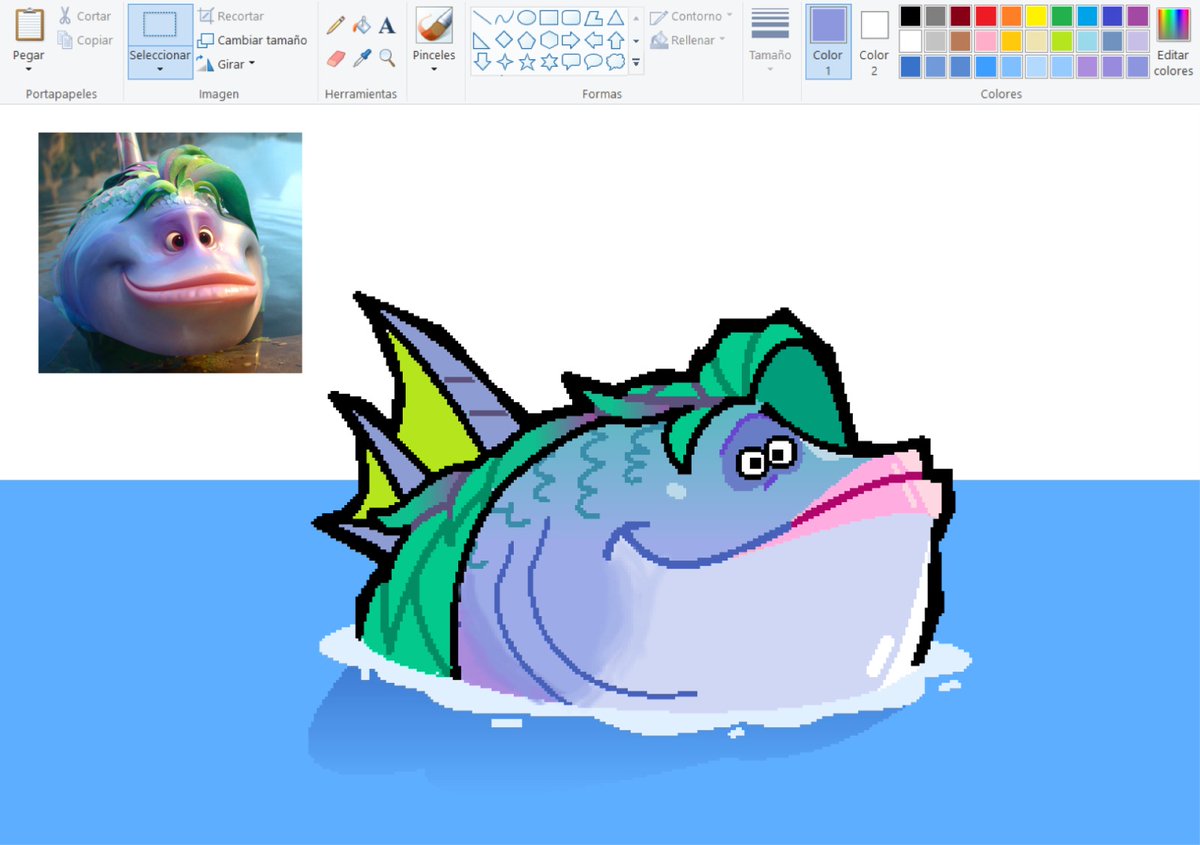Image resolution: width=1200 pixels, height=845 pixels.
Task: Open the Girar rotate dropdown
Action: (225, 64)
